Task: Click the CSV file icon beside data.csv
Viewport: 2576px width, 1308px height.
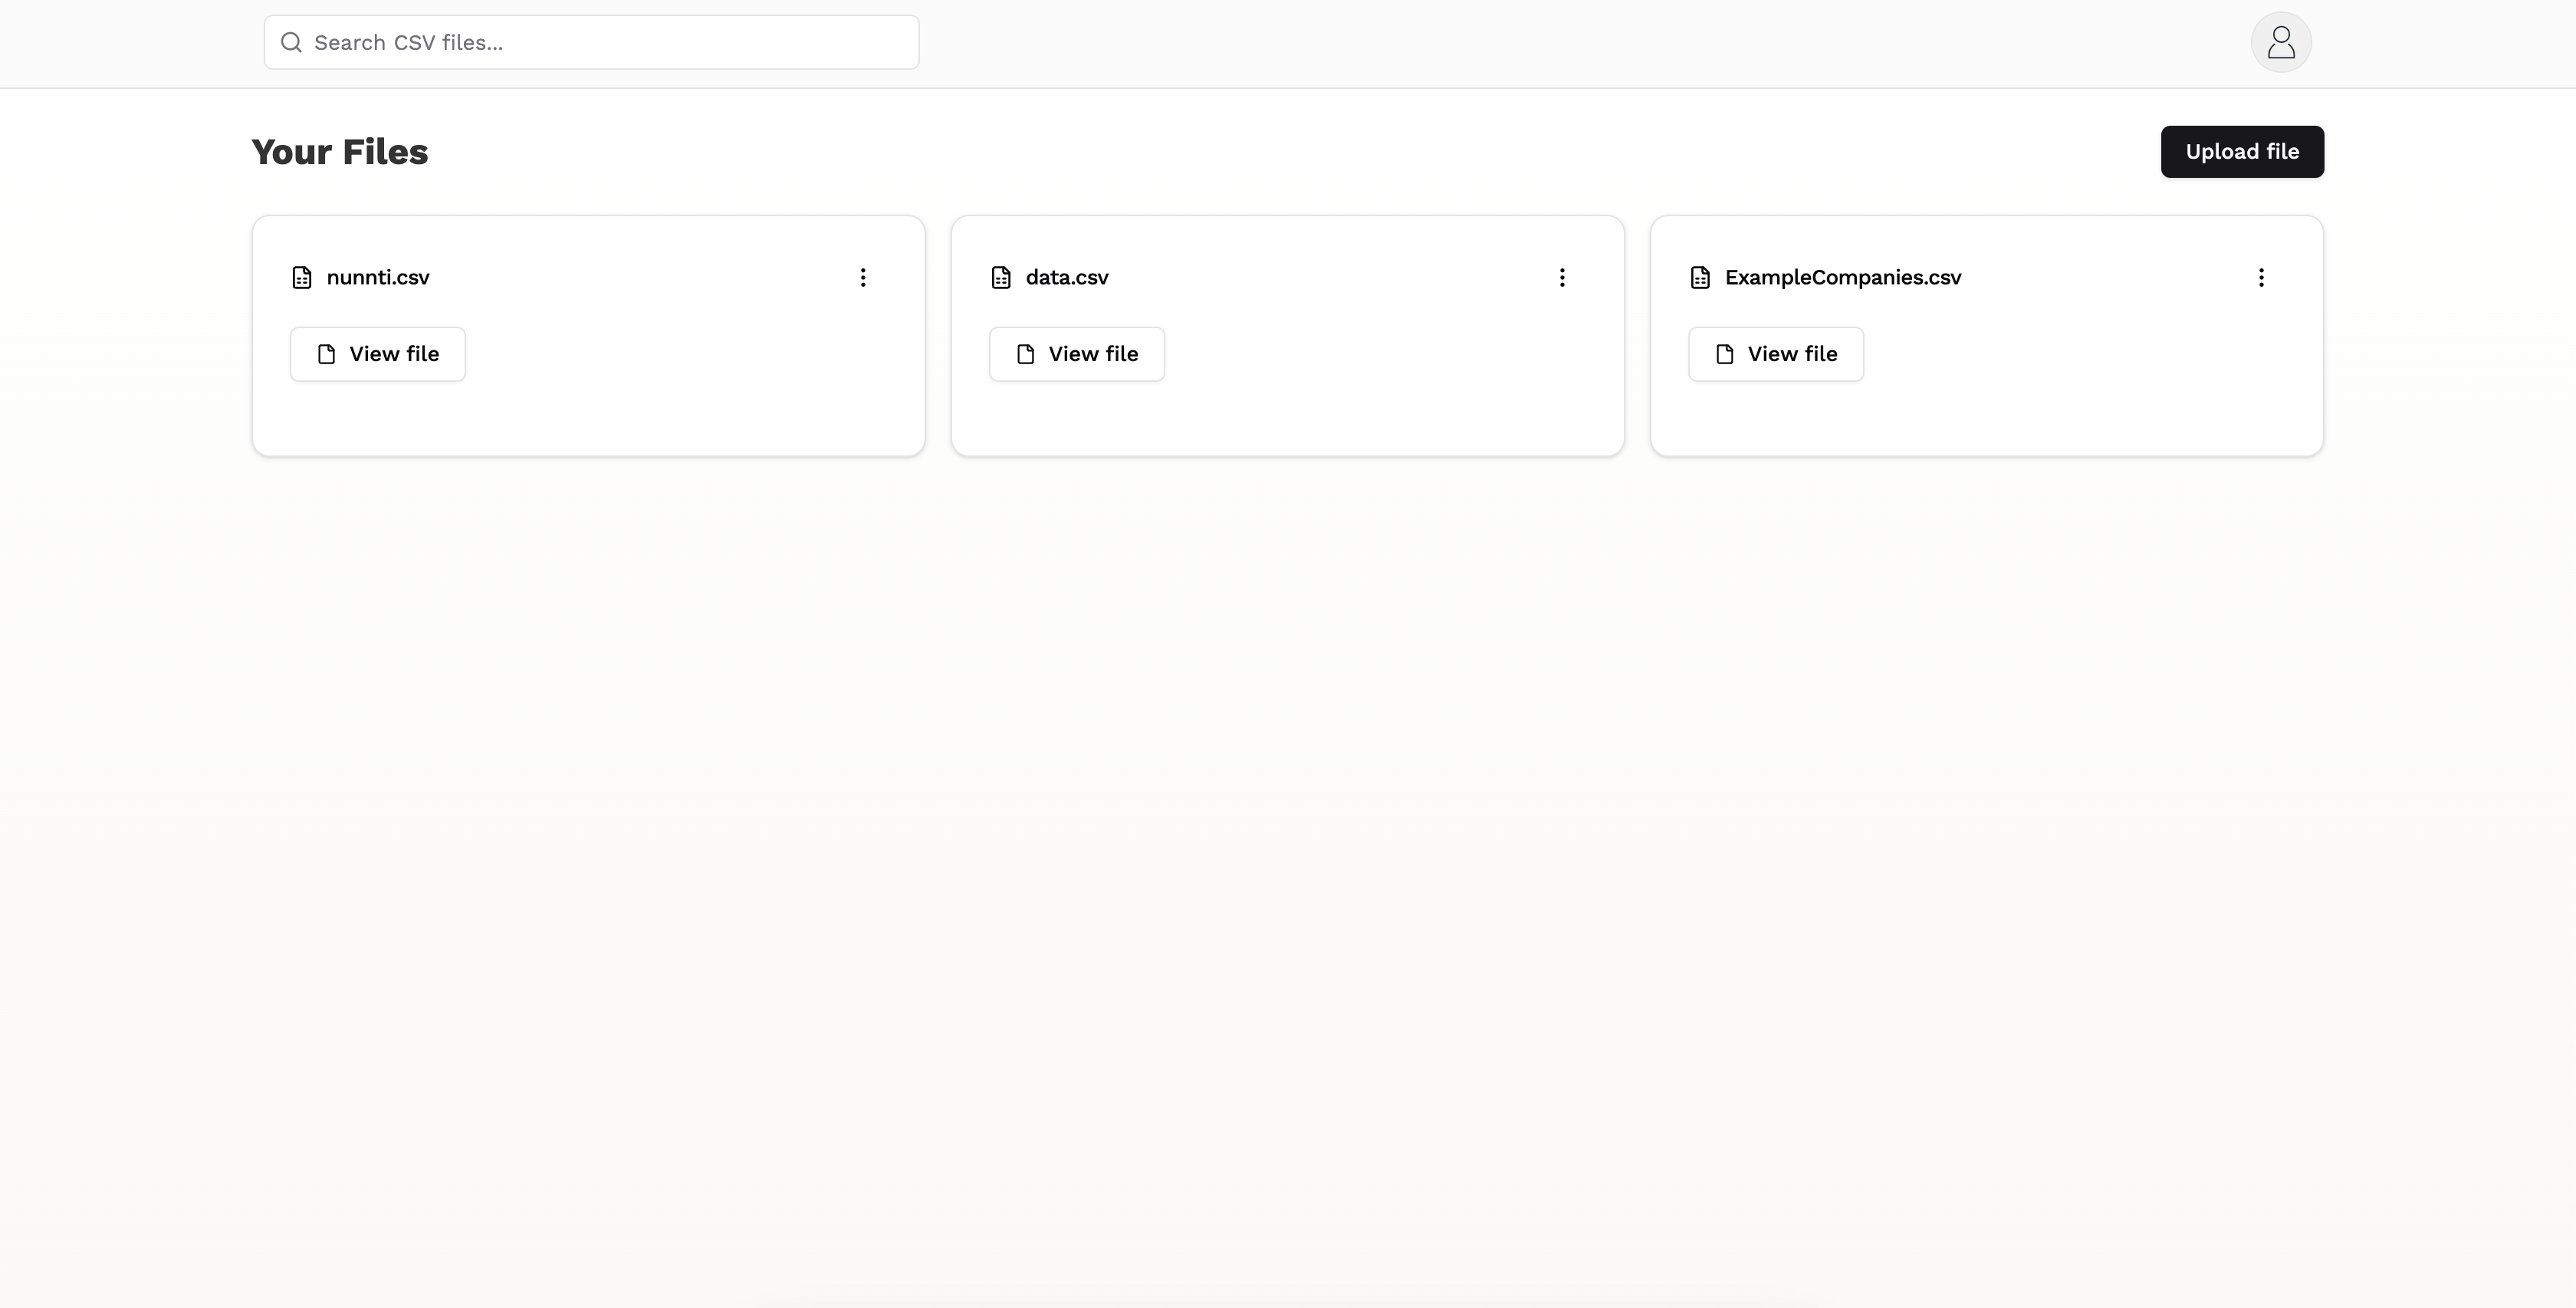Action: click(x=1001, y=277)
